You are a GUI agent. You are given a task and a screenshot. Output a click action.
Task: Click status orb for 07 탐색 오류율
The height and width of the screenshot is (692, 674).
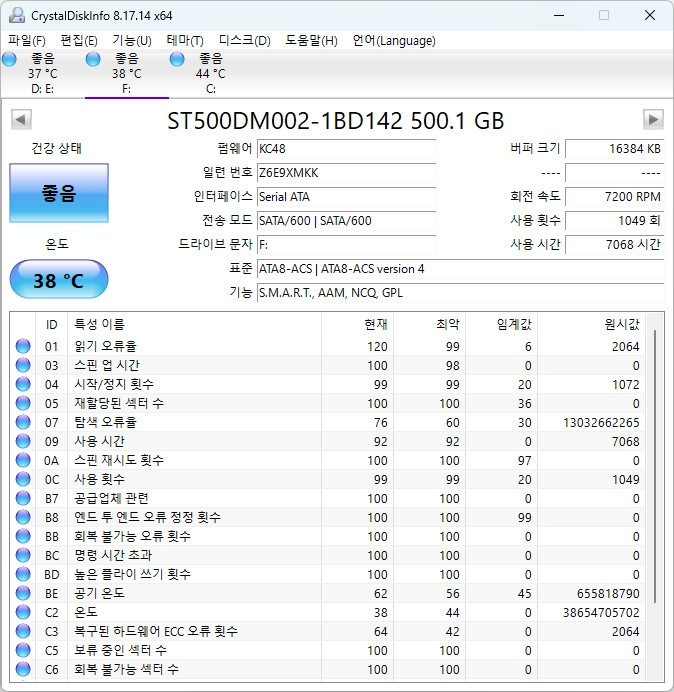[23, 422]
